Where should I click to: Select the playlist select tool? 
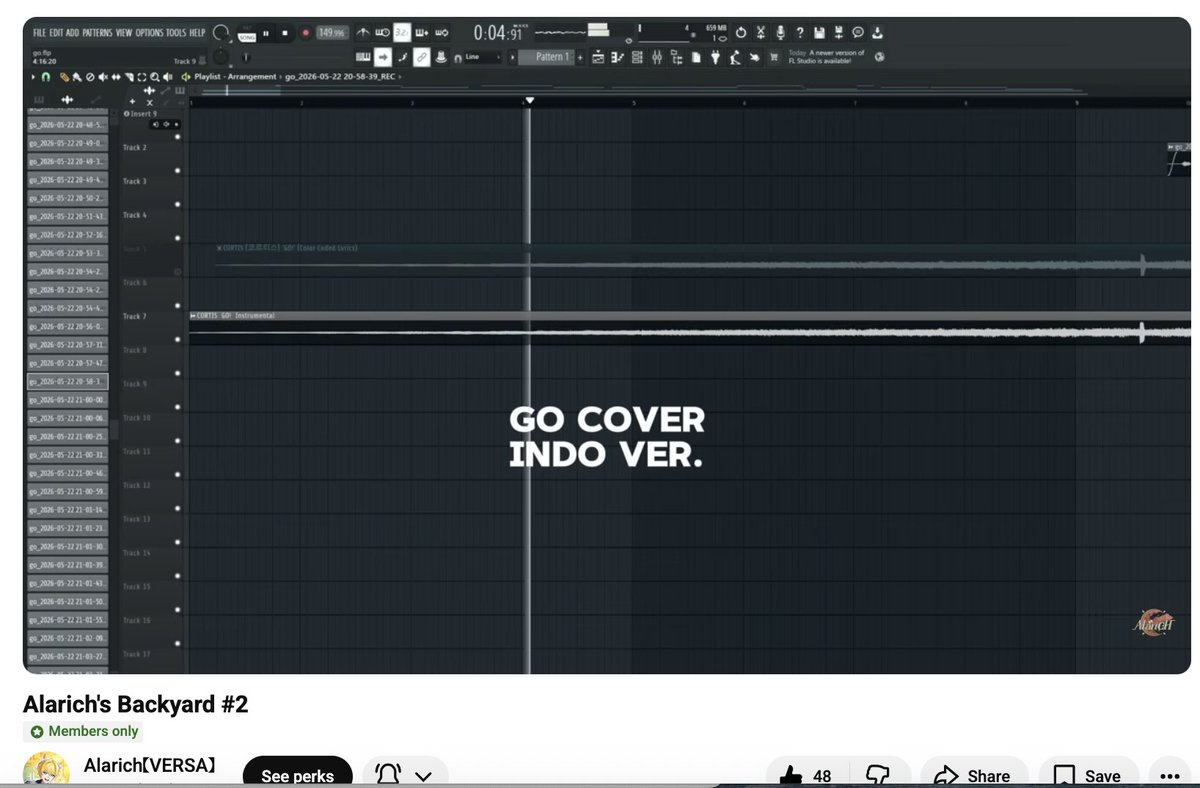[141, 77]
